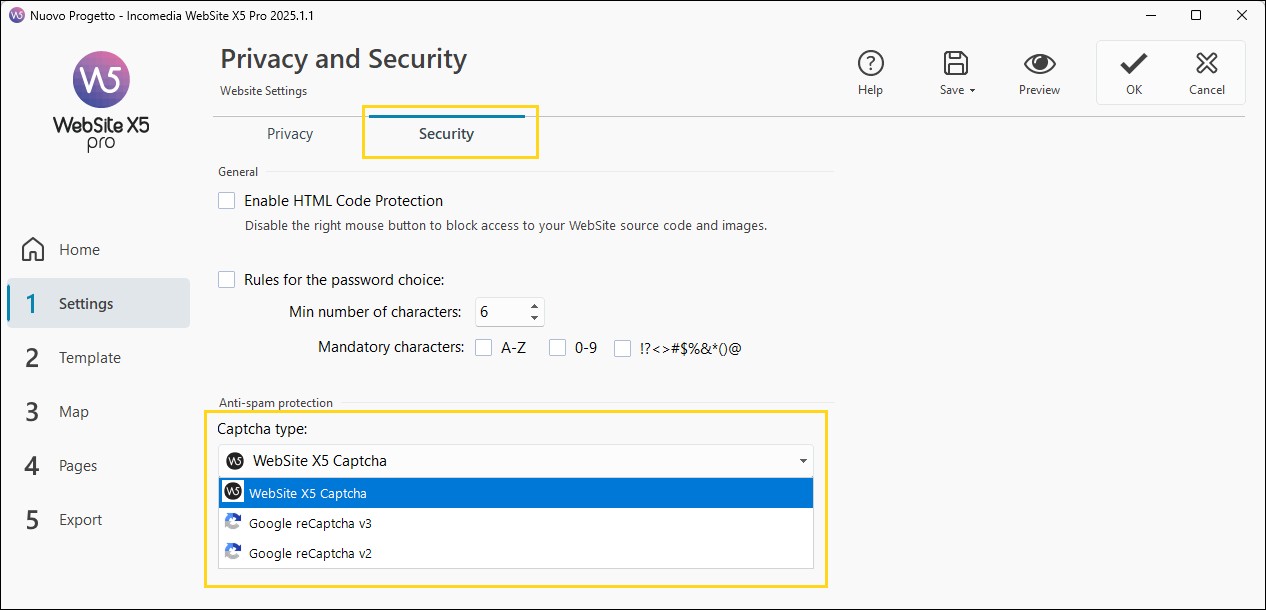Check the A-Z mandatory characters box
This screenshot has width=1266, height=610.
click(483, 348)
